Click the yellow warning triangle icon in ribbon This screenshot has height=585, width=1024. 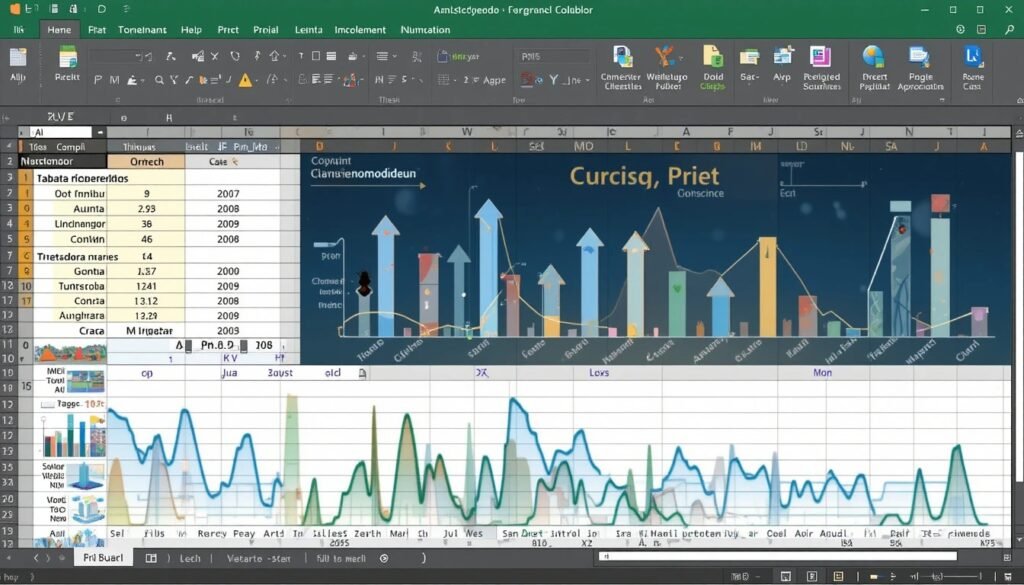pyautogui.click(x=245, y=80)
